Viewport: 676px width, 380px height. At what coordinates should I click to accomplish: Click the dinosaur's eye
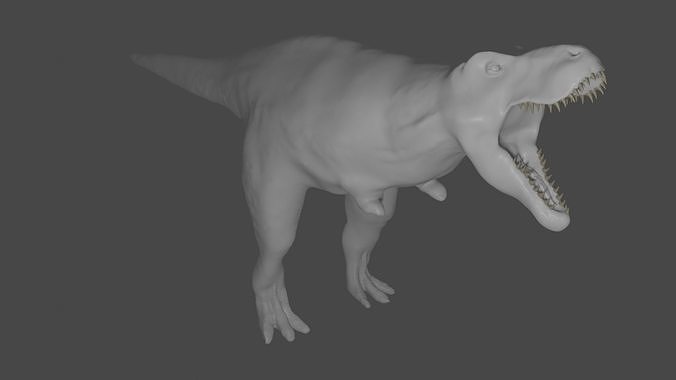click(x=494, y=69)
